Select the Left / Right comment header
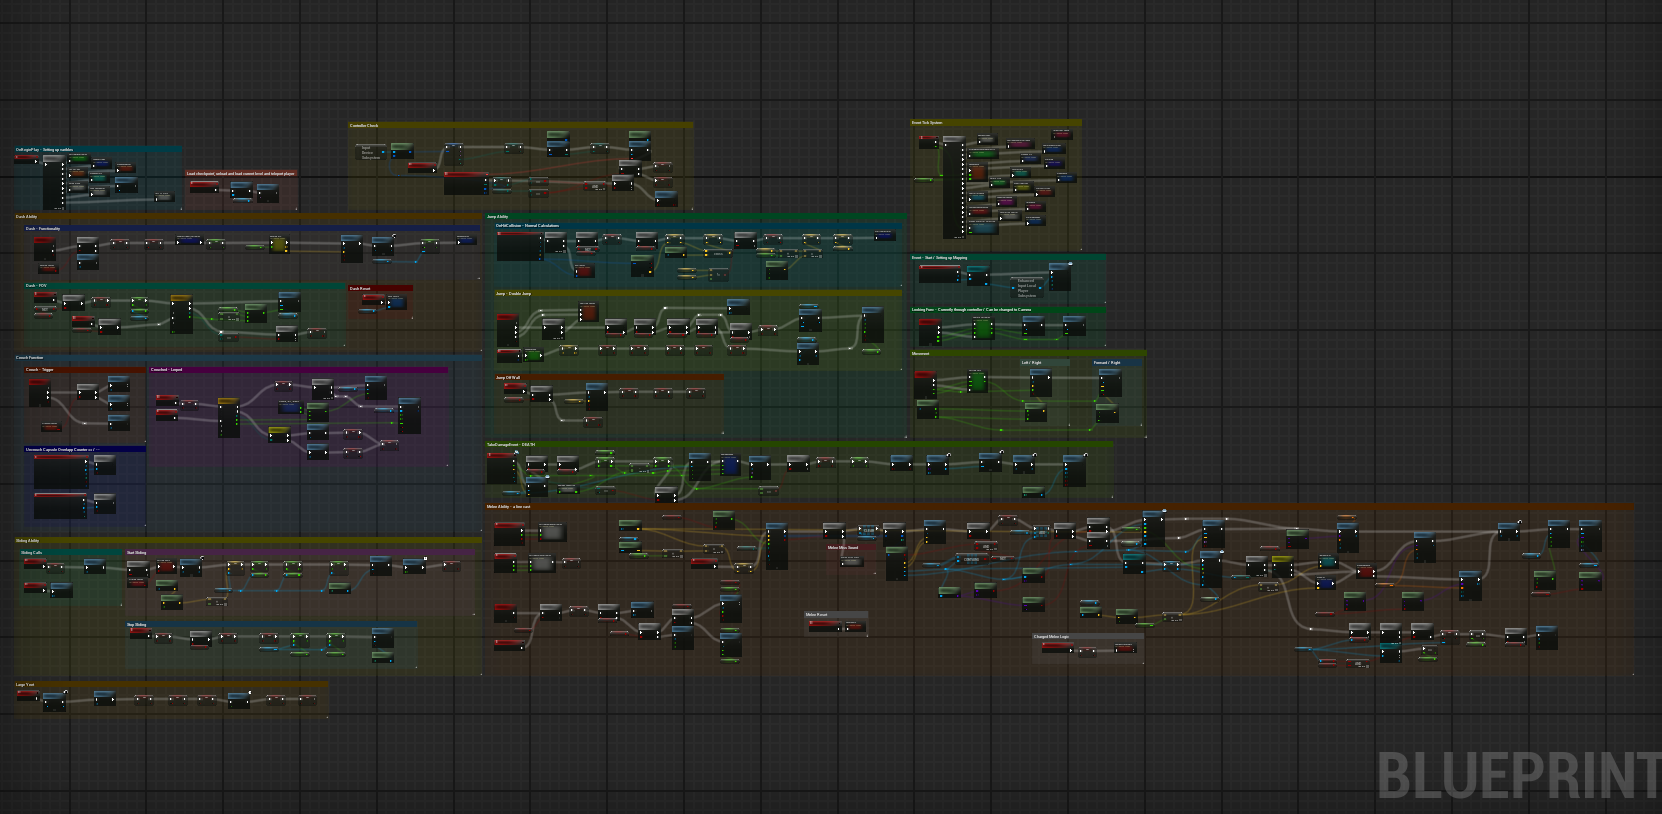Viewport: 1662px width, 814px height. tap(1031, 363)
